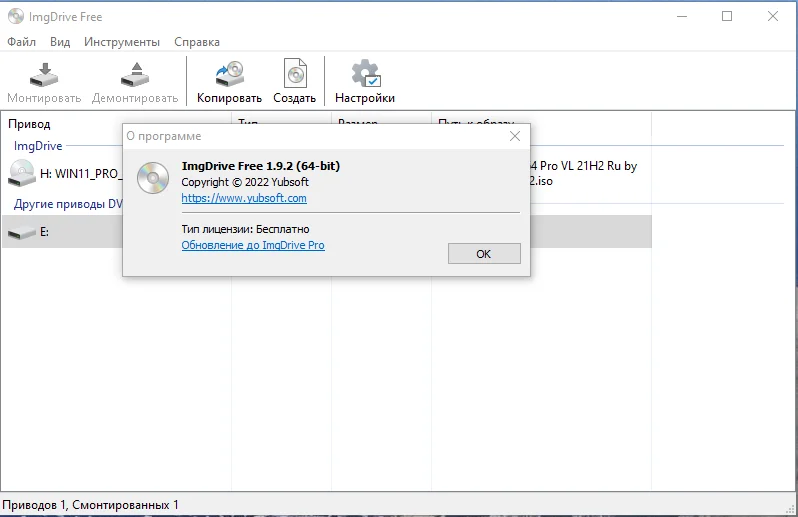Click the Привод column header
Screen dimensions: 798x517
pos(29,124)
